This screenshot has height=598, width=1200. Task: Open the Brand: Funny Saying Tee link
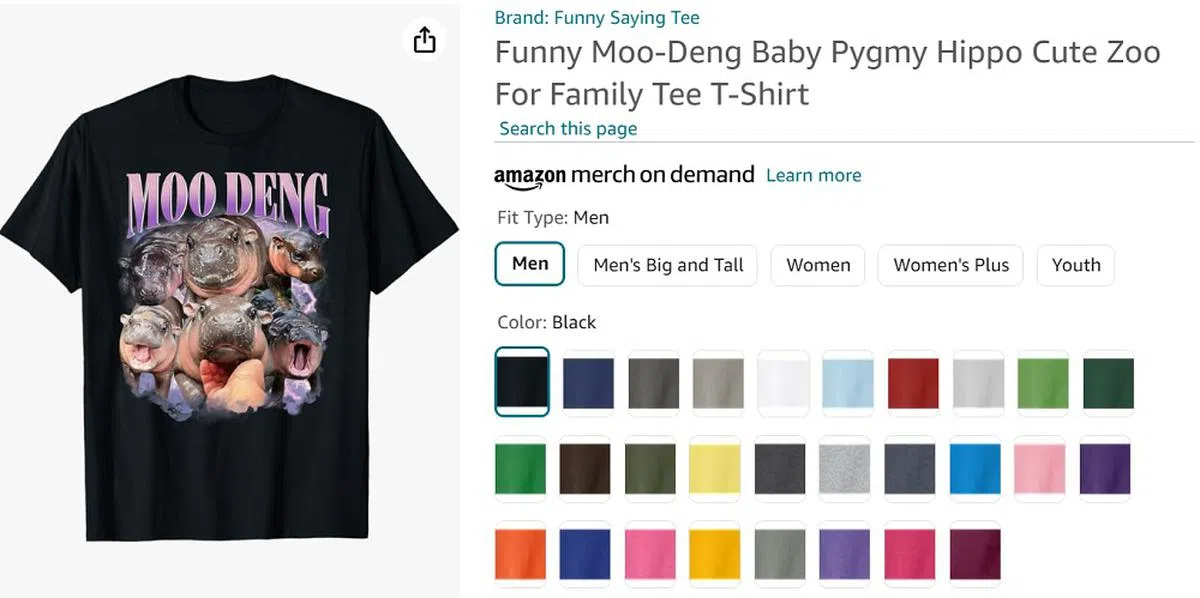point(597,18)
